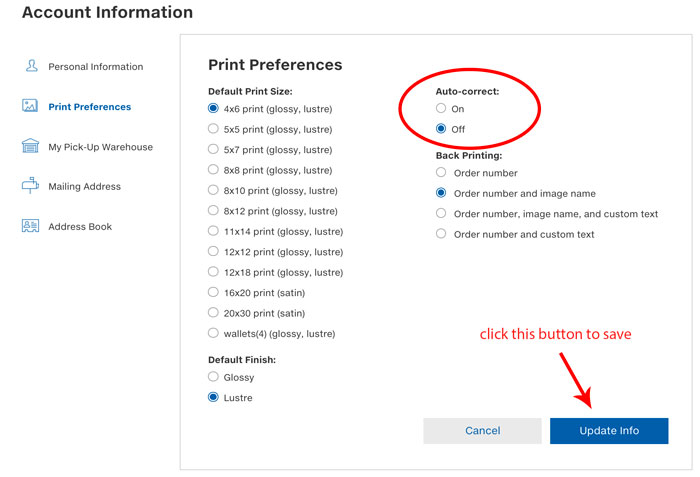Open the Mailing Address section
Image resolution: width=700 pixels, height=477 pixels.
84,186
